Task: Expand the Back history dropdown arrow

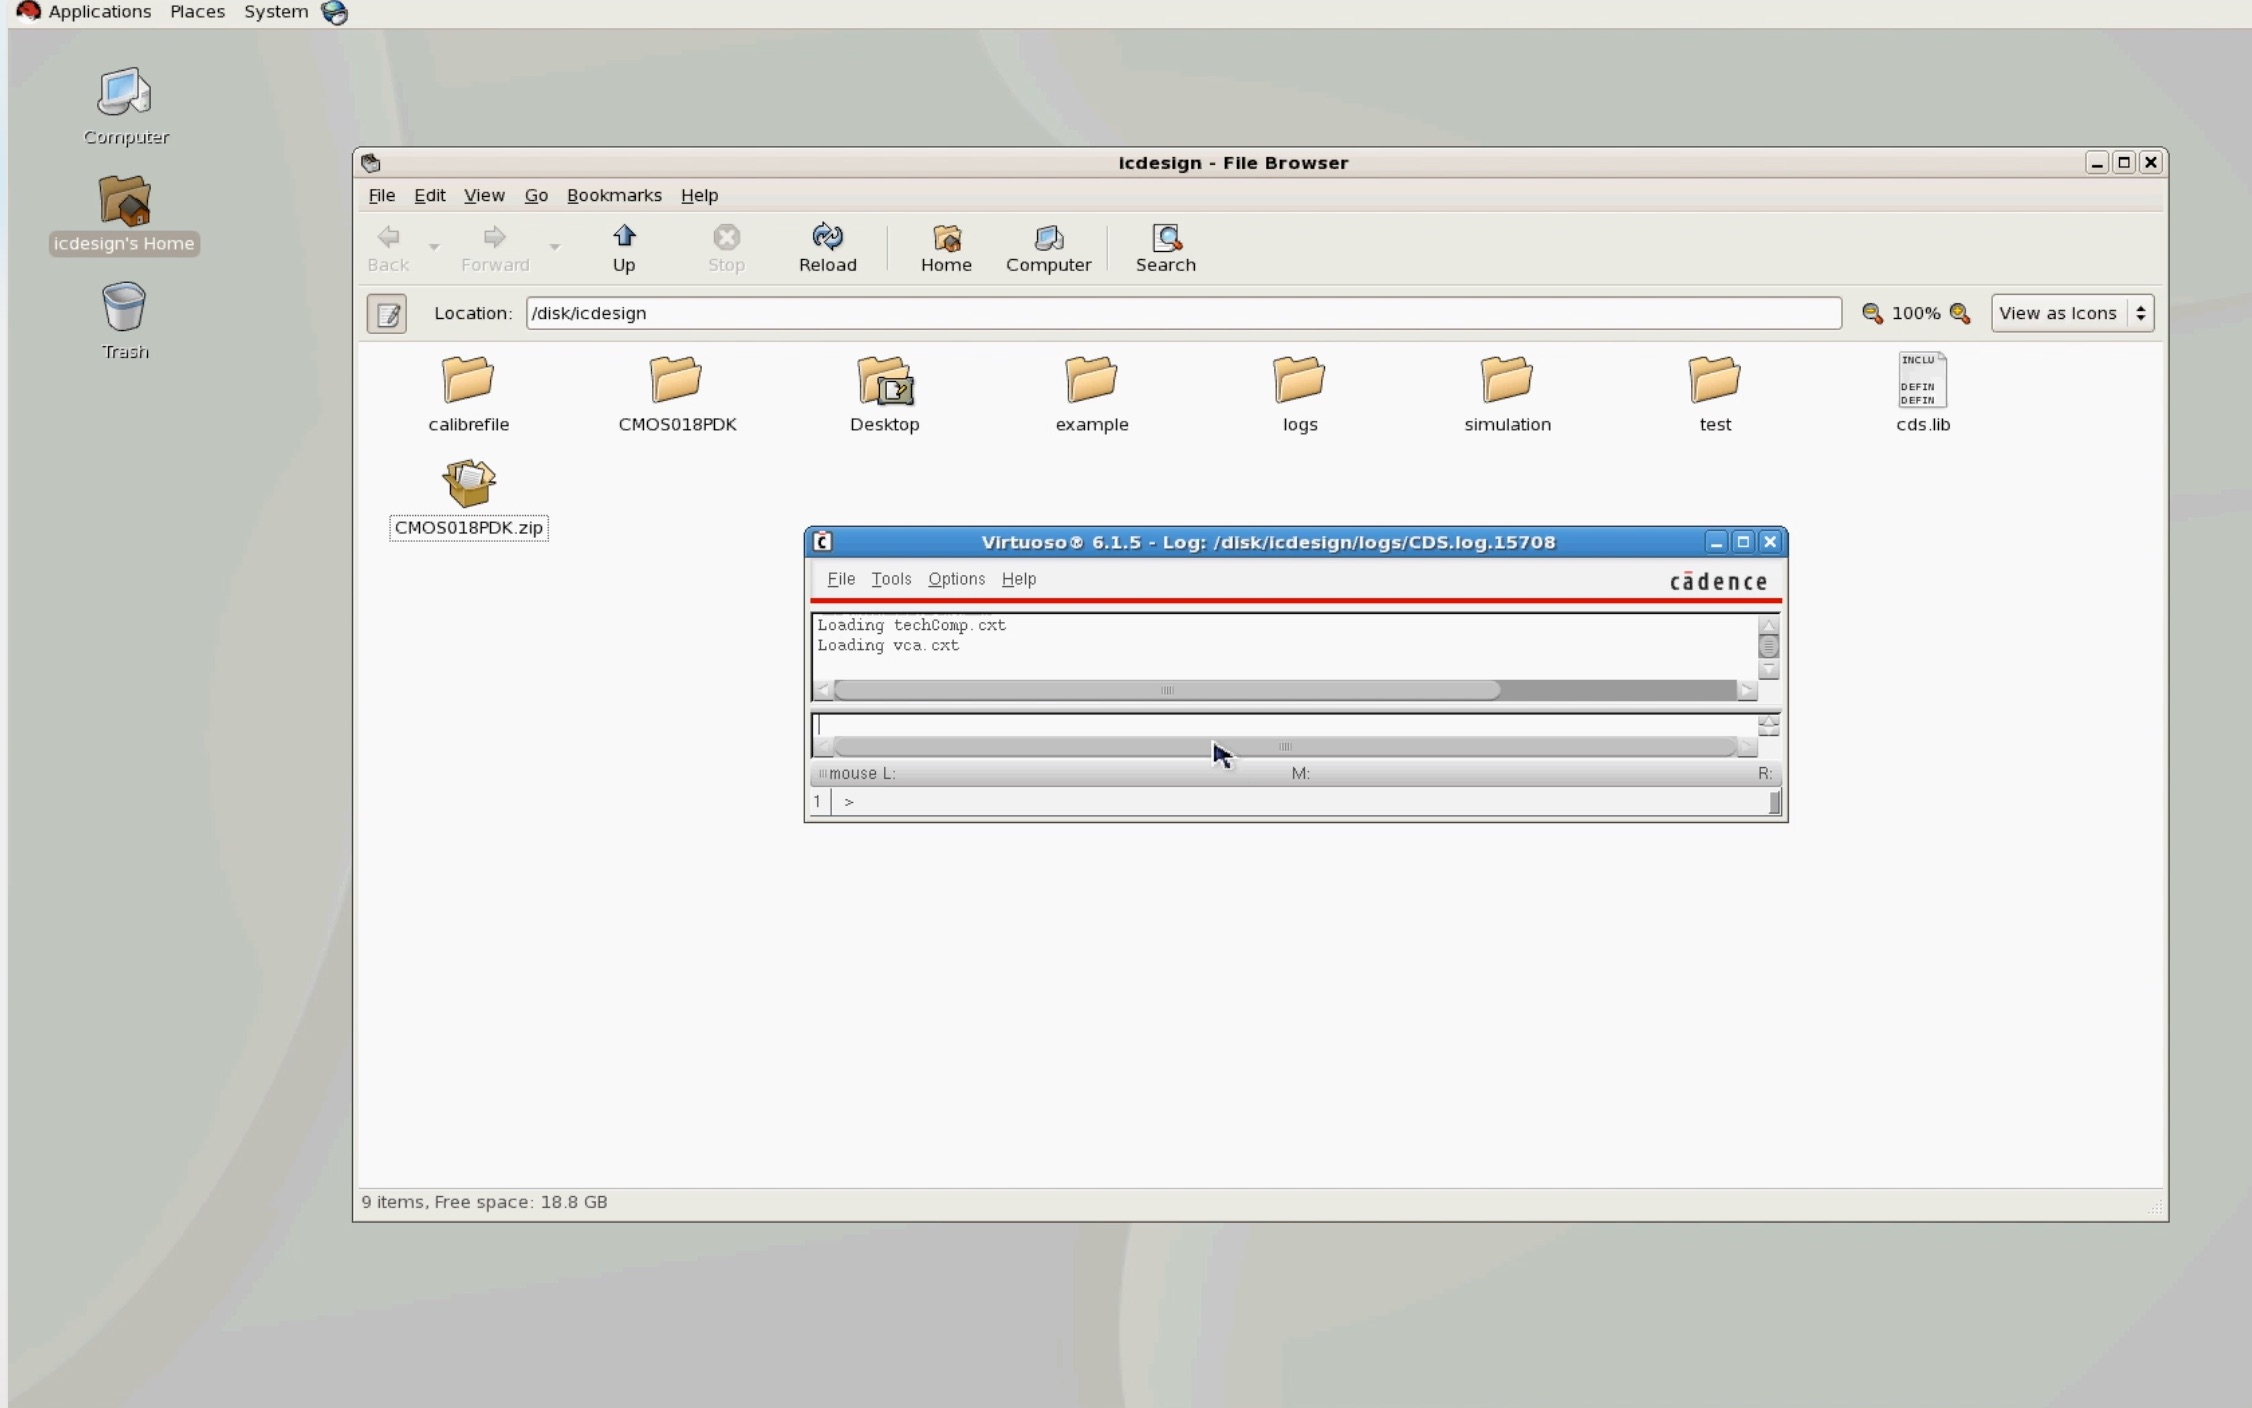Action: [x=434, y=247]
